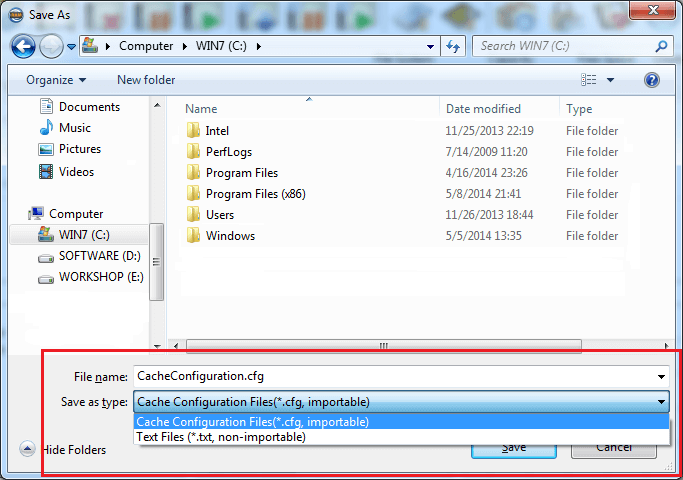Select WIN7 (C:) in the address breadcrumb

[x=221, y=46]
